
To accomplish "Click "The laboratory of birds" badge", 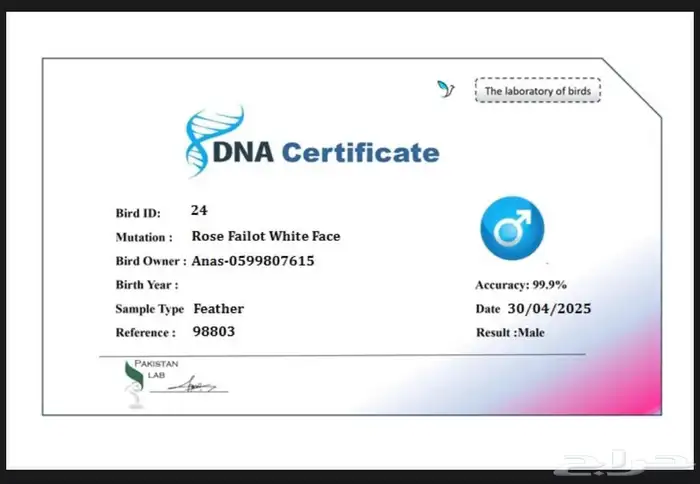I will pos(537,91).
